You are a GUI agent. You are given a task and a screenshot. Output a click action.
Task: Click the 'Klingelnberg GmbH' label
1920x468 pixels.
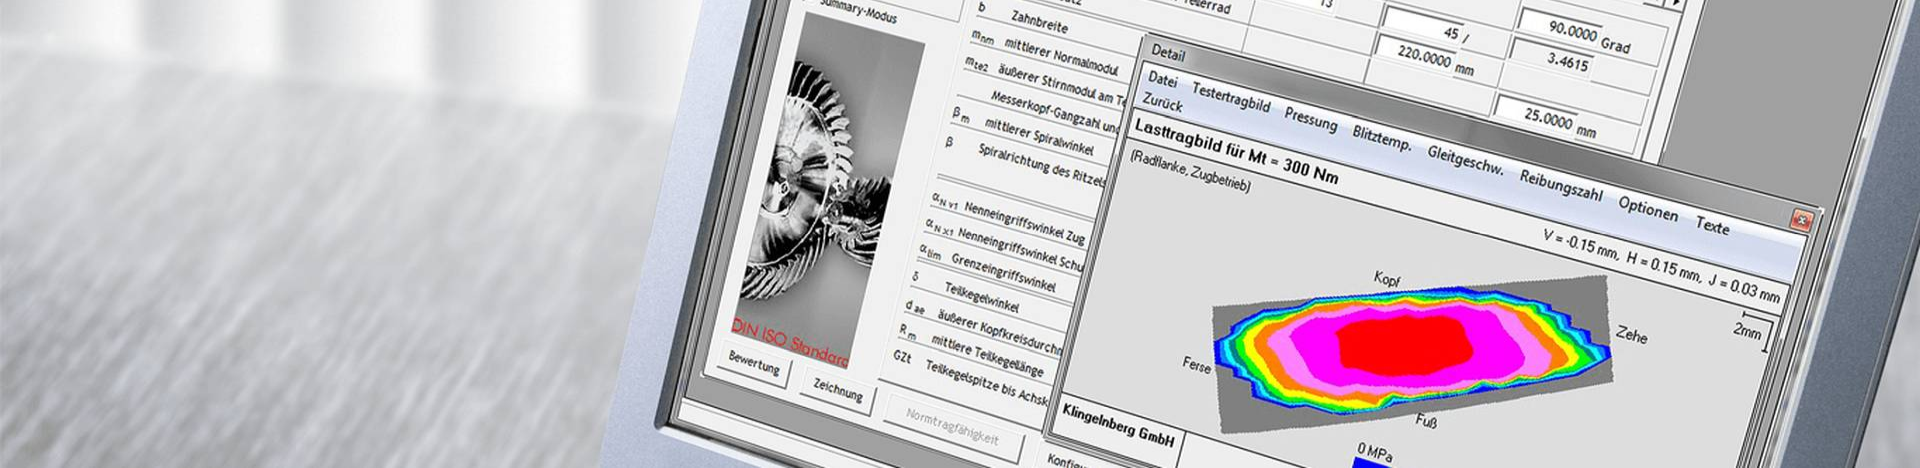[x=1118, y=424]
